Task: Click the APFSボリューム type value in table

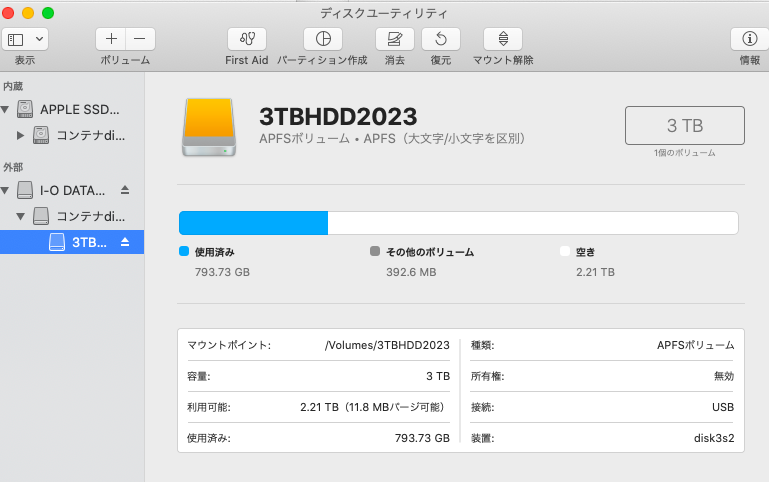Action: point(695,345)
